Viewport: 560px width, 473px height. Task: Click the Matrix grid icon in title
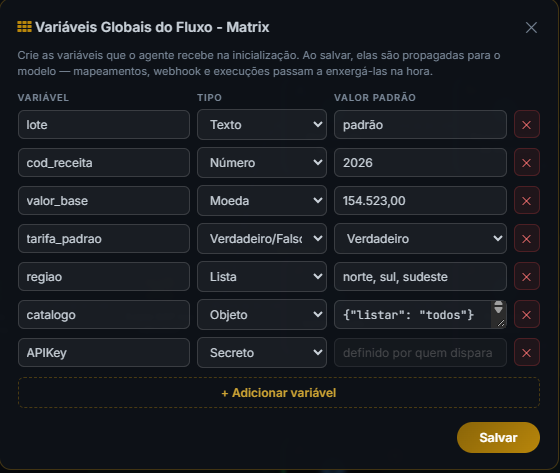[24, 27]
